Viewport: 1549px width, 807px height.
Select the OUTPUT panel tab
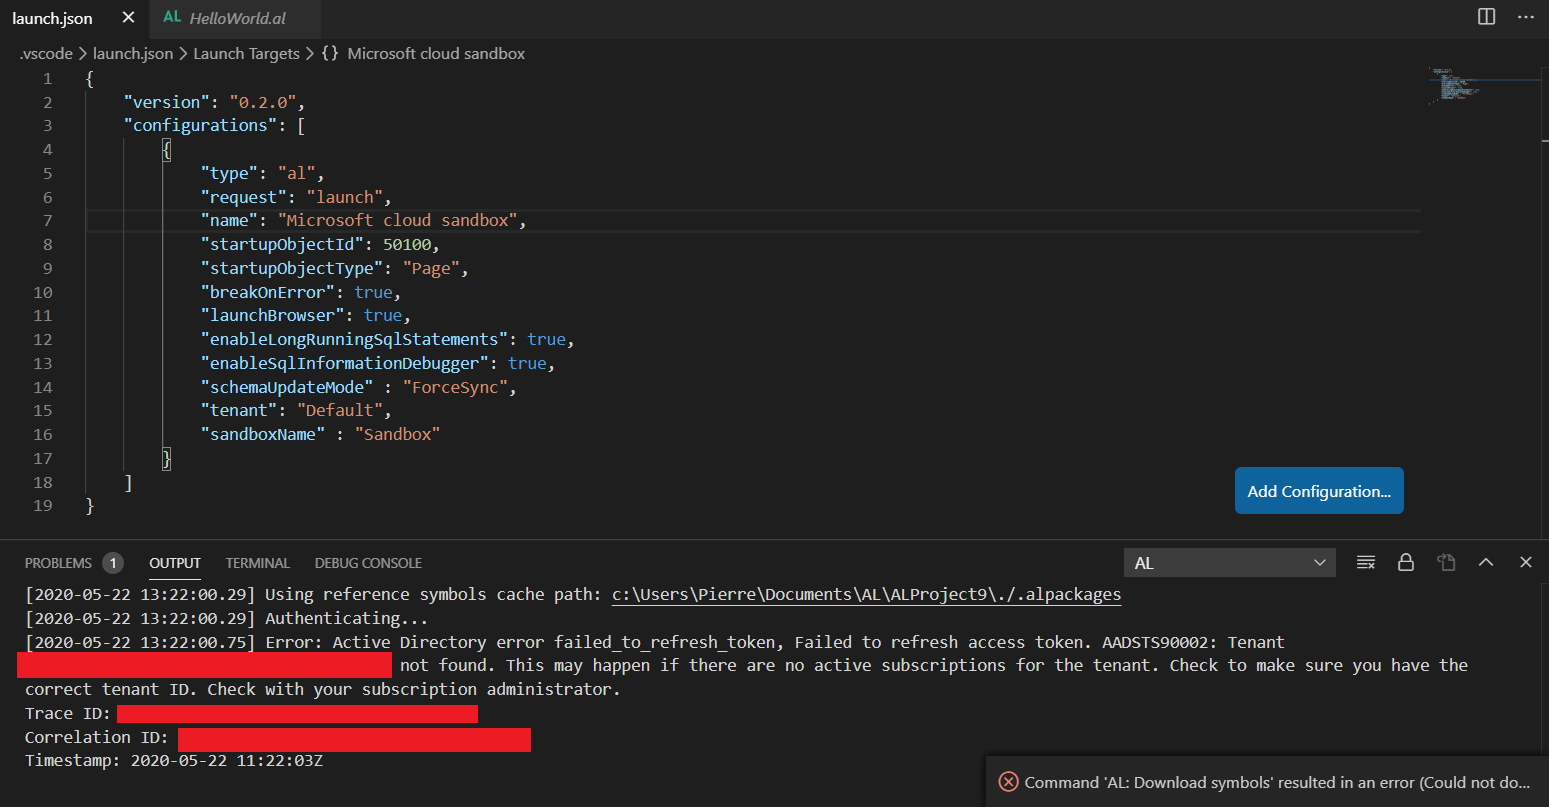175,563
